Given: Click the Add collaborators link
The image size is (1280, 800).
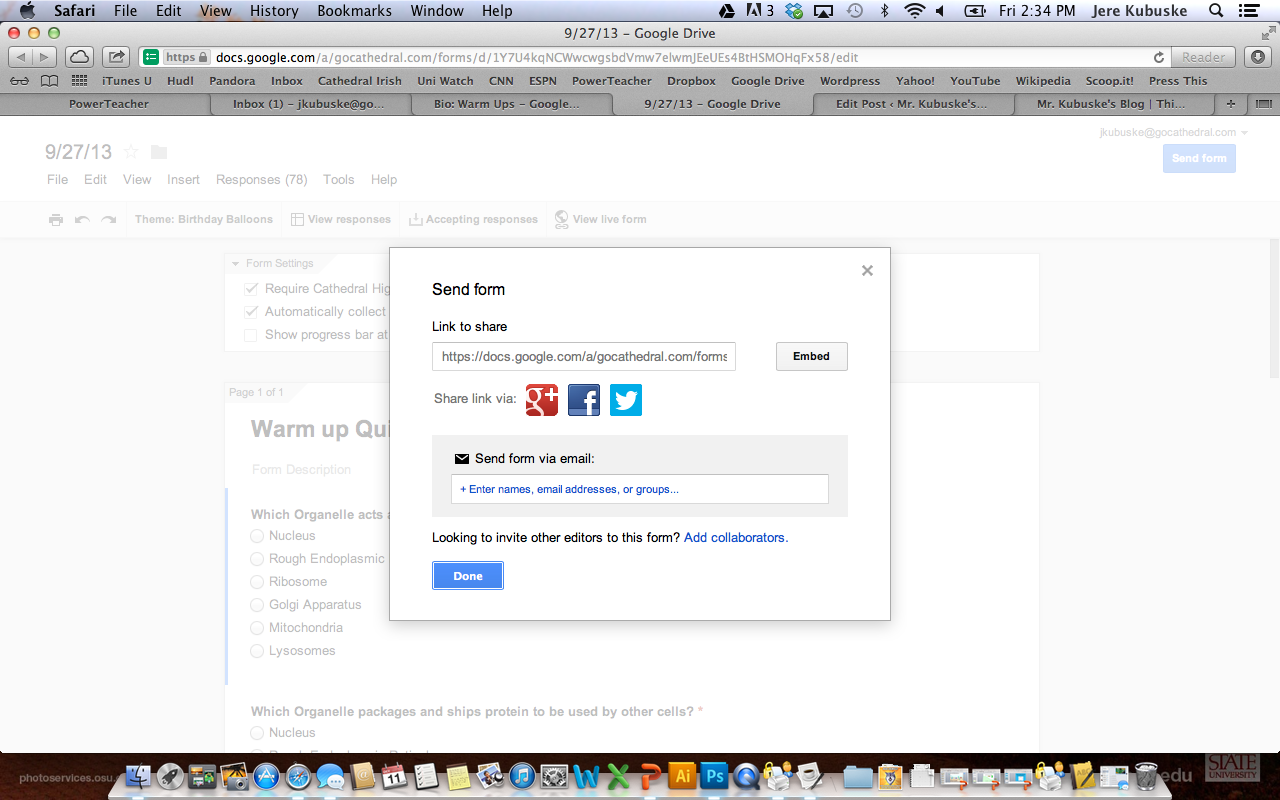Looking at the screenshot, I should coord(736,538).
